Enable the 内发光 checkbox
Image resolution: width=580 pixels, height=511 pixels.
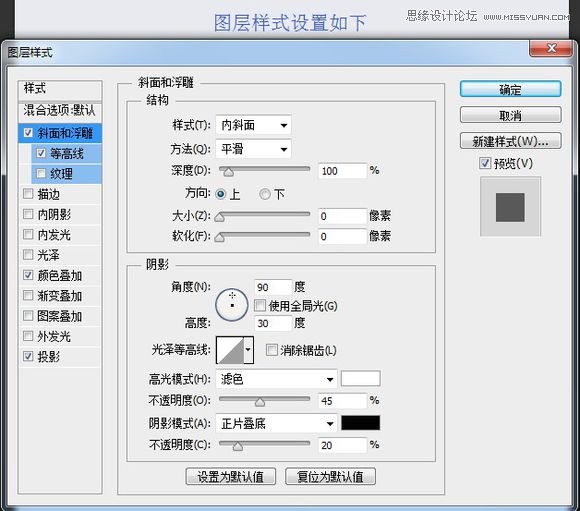pos(28,234)
